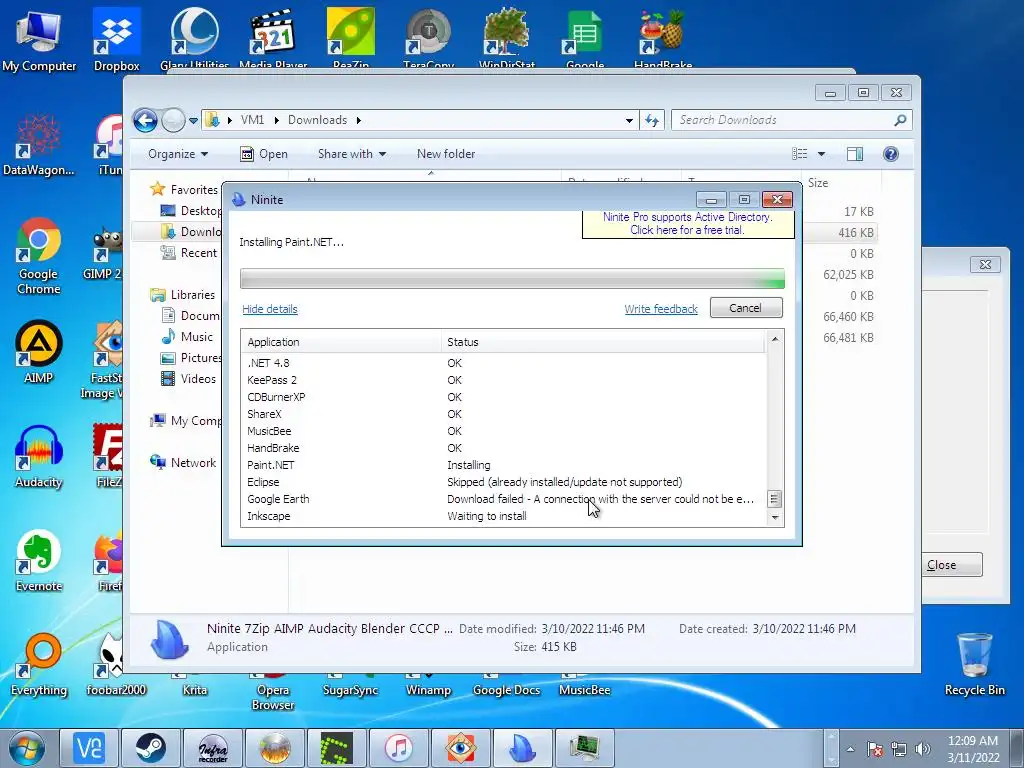Open MusicBee desktop shortcut

tap(584, 689)
